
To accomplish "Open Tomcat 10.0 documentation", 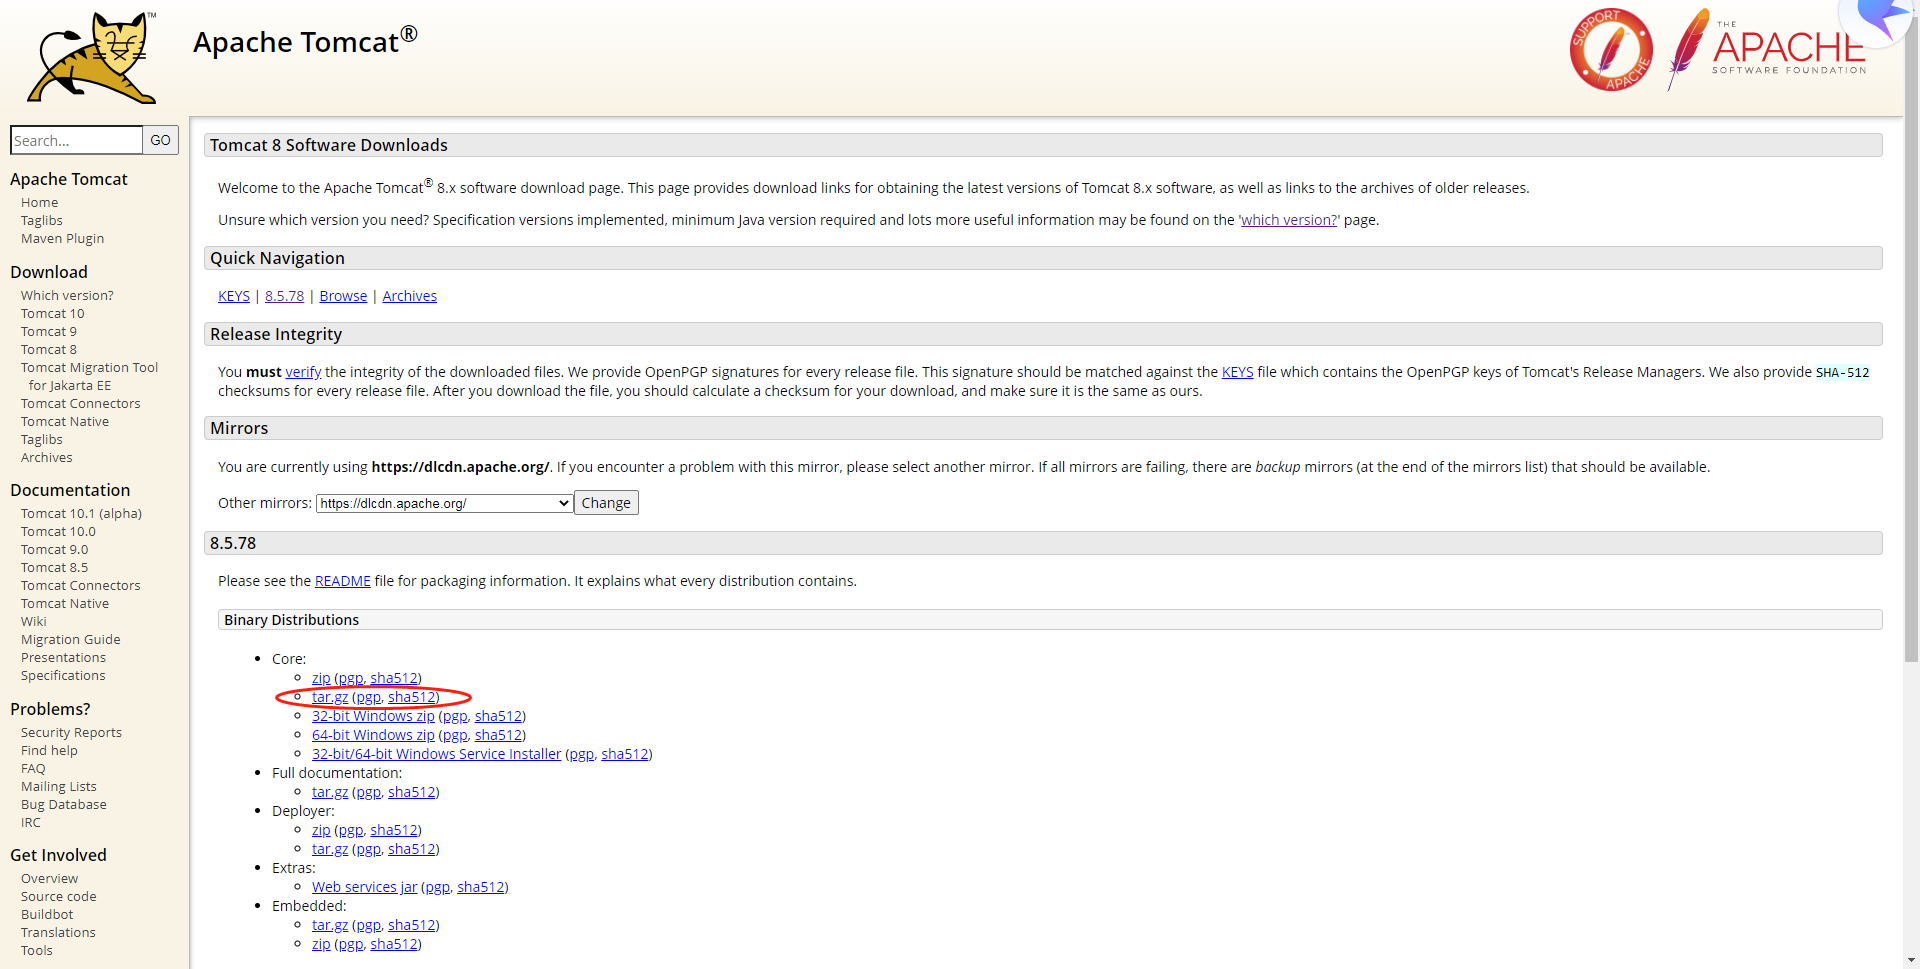I will click(58, 532).
